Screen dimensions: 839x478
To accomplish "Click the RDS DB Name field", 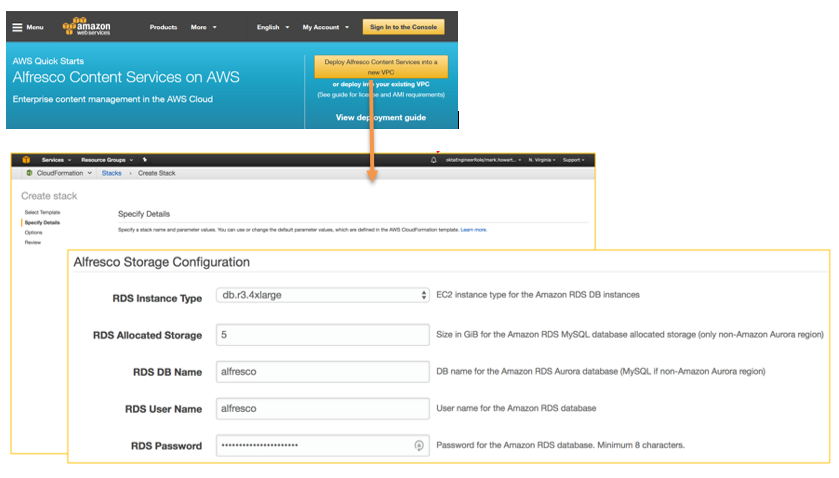I will [323, 371].
